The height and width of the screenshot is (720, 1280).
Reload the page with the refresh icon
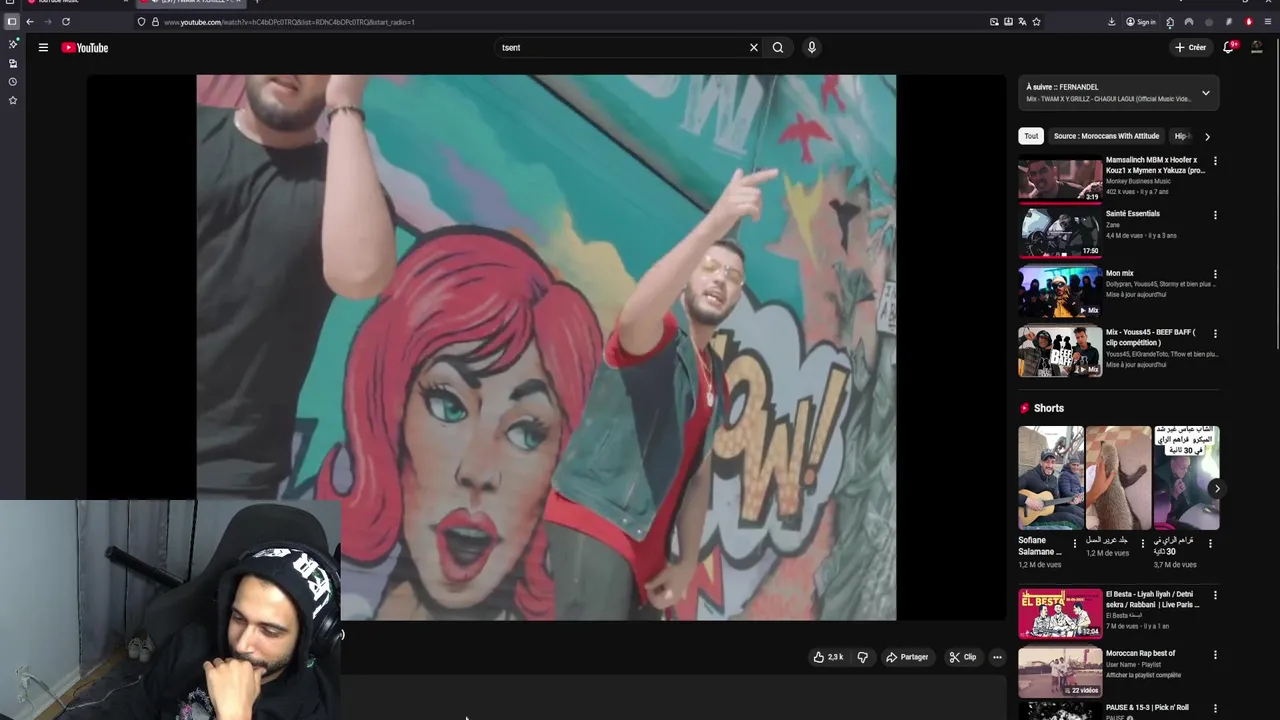pyautogui.click(x=66, y=21)
